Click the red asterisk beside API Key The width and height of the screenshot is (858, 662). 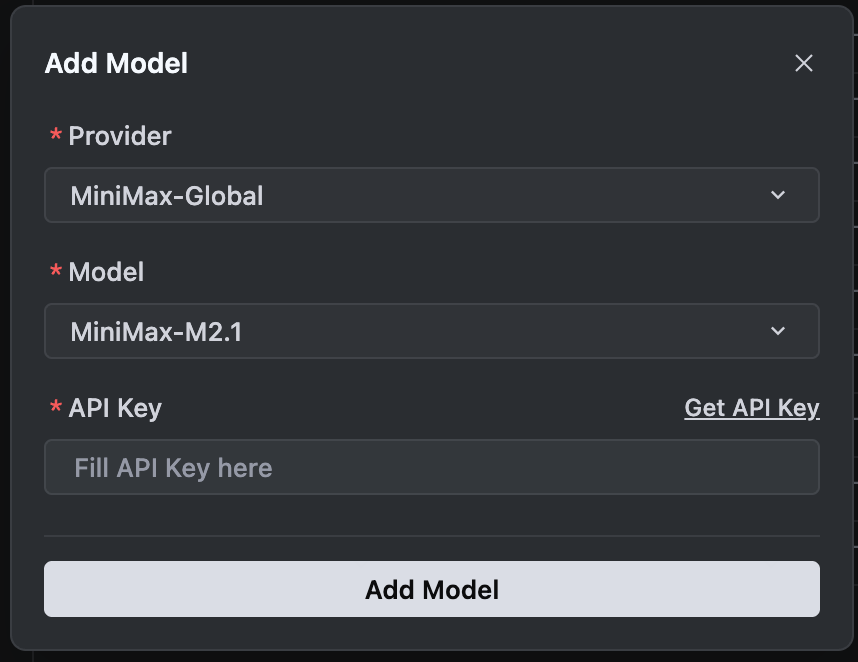coord(55,409)
